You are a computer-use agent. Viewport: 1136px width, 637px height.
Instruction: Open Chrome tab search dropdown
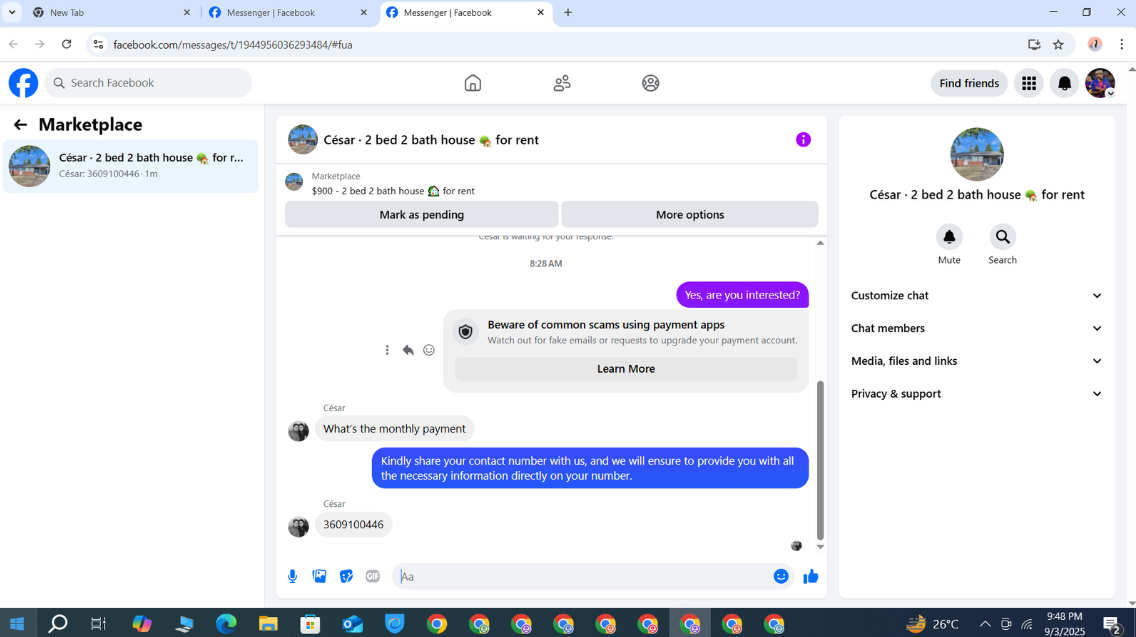click(x=12, y=12)
